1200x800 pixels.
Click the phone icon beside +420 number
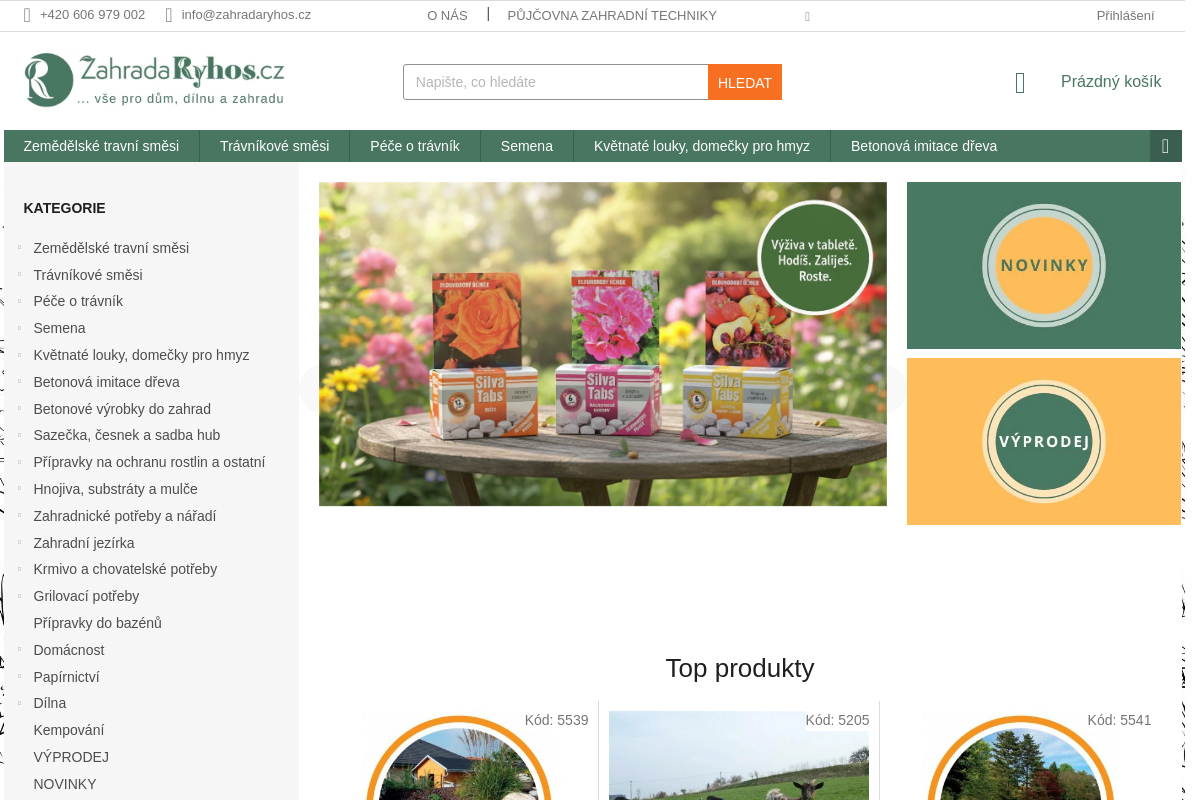[x=27, y=15]
